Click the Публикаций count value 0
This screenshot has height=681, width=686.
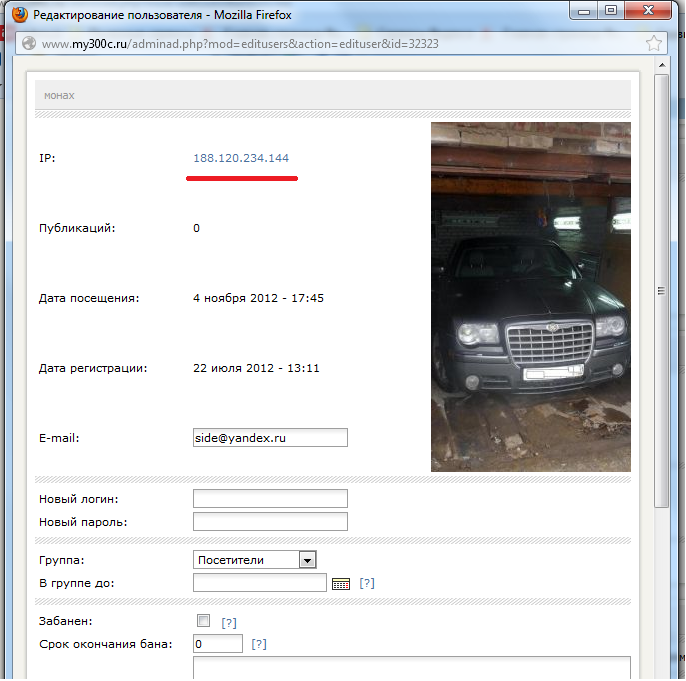click(196, 228)
